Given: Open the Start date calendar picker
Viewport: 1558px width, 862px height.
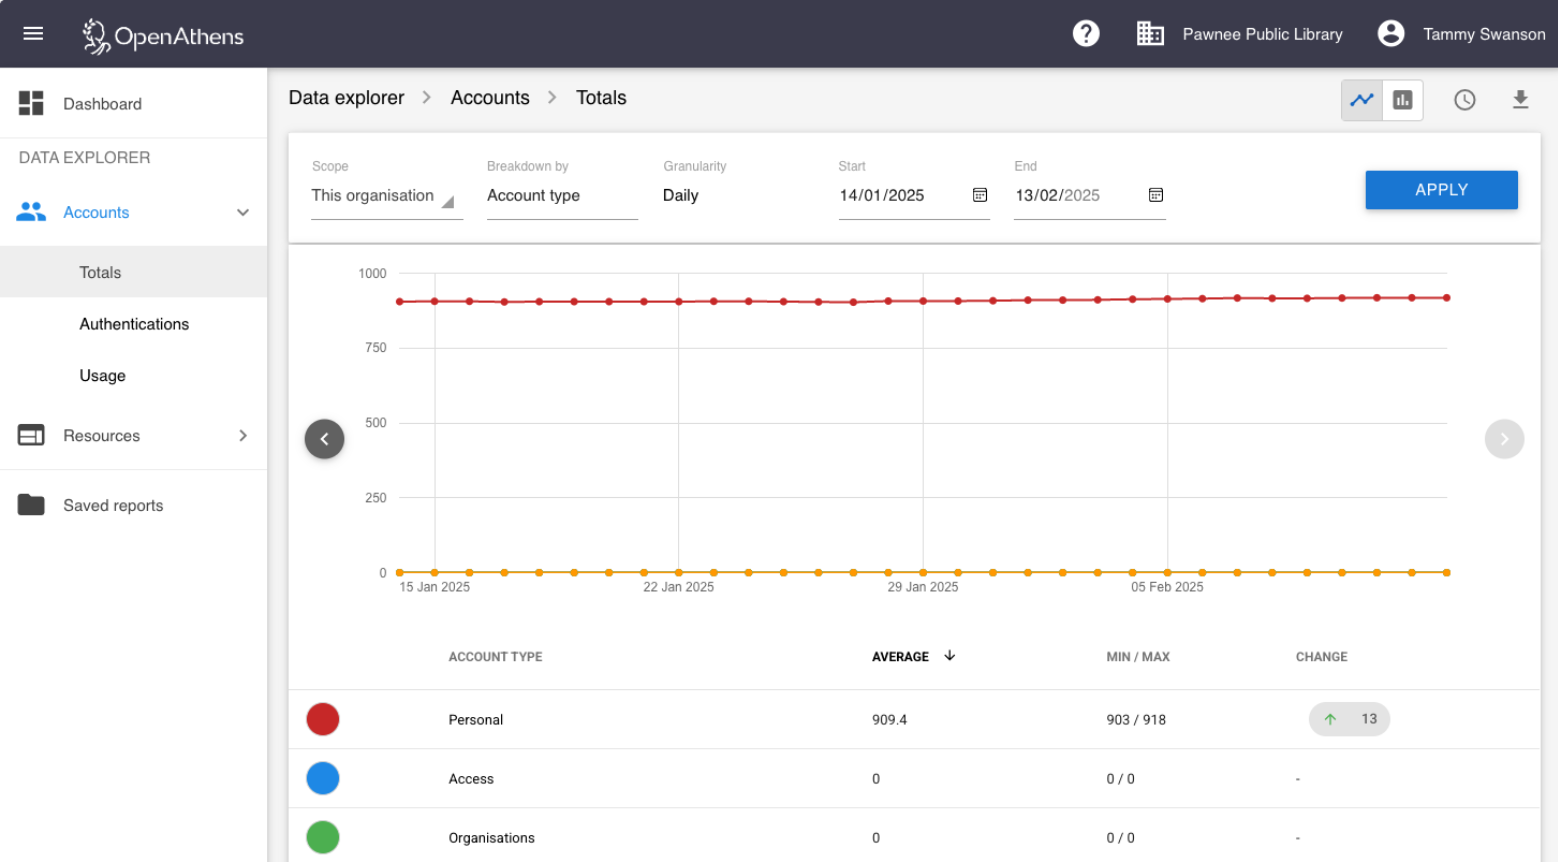Looking at the screenshot, I should [980, 195].
